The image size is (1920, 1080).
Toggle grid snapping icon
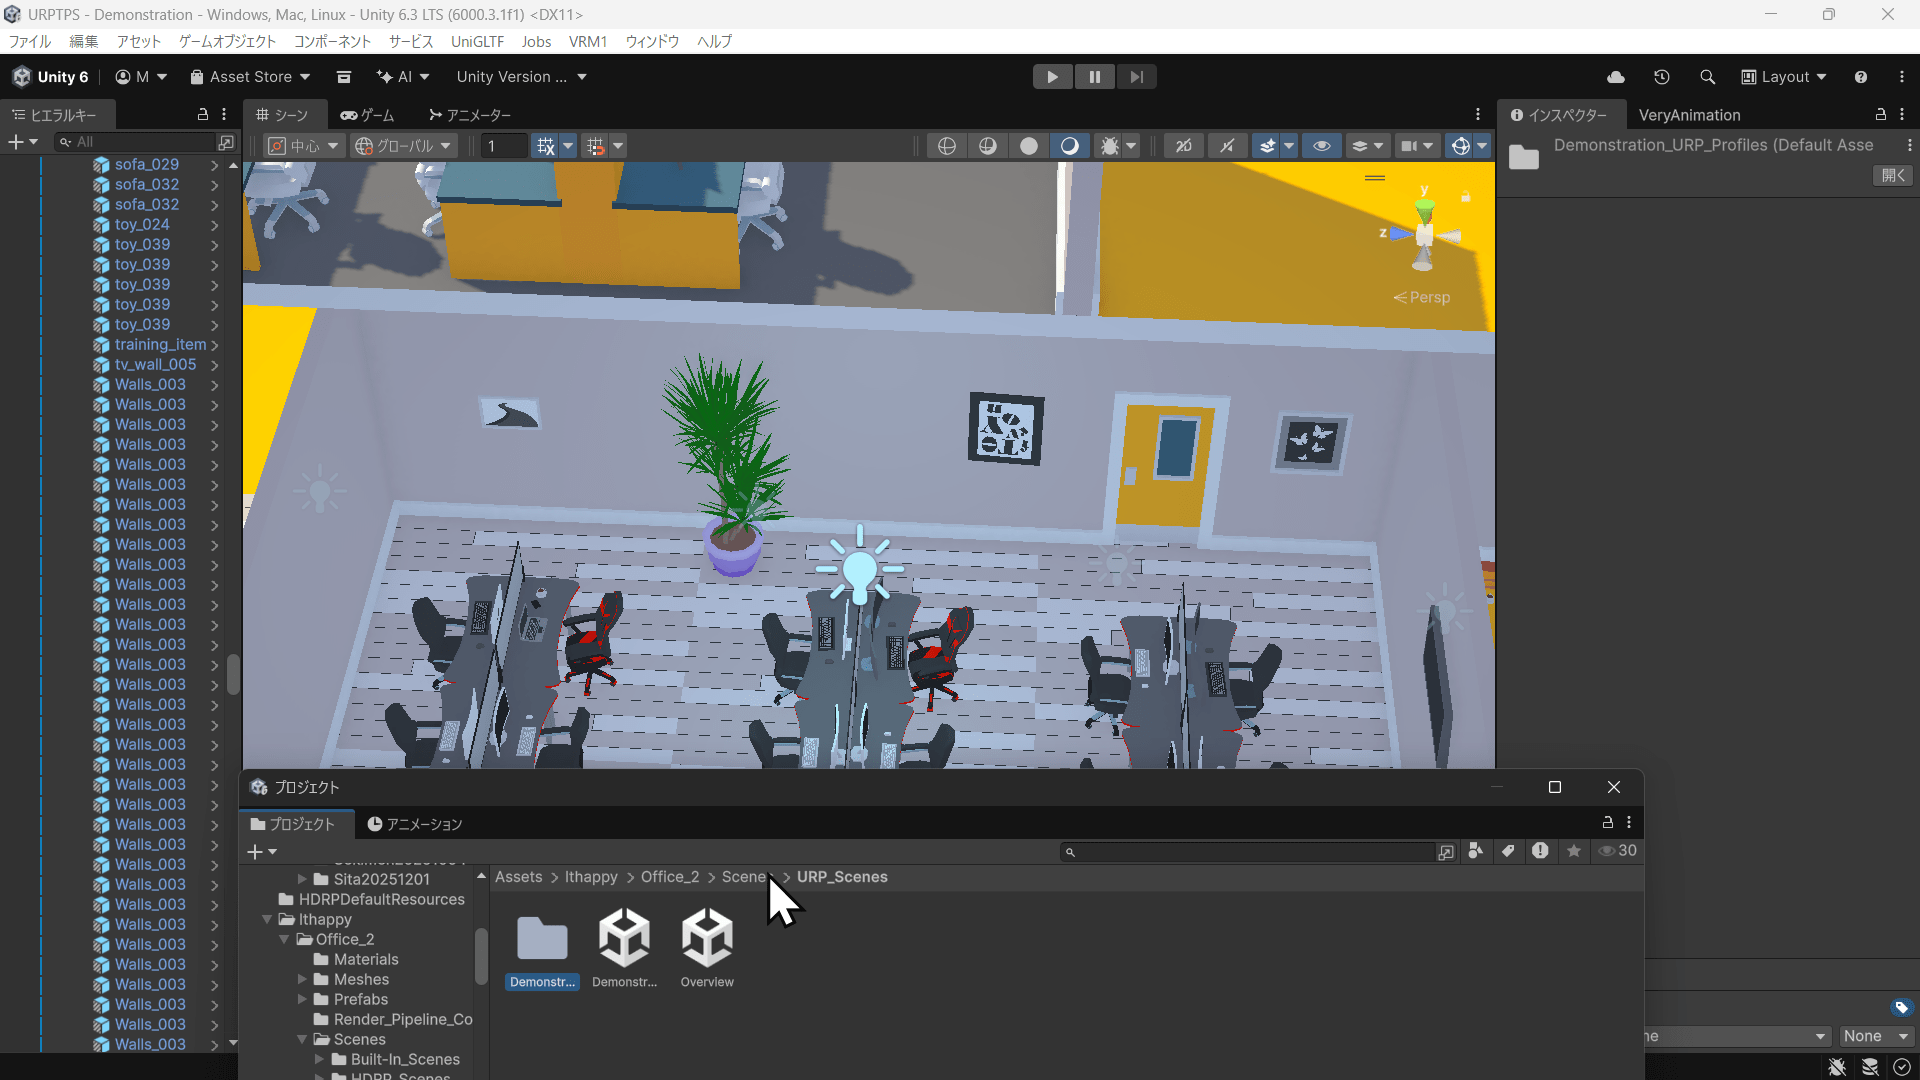[546, 146]
